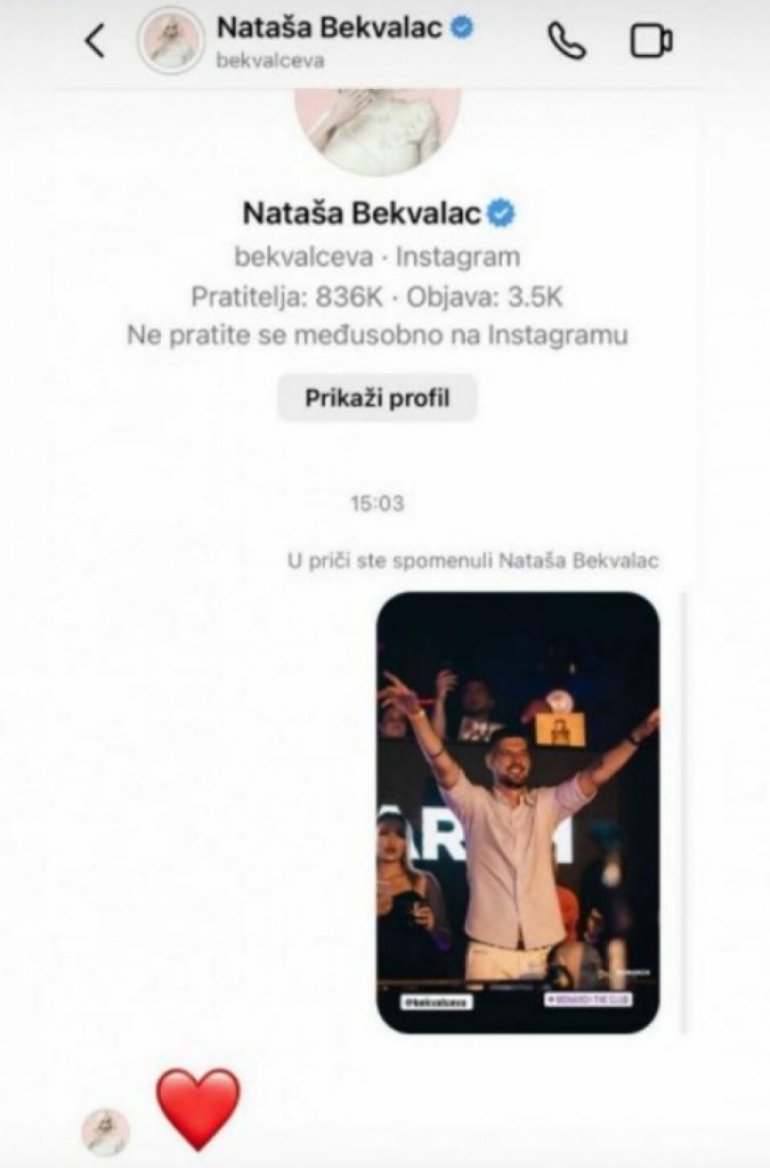Tap the large Nataša Bekvalac profile name
The image size is (770, 1168).
pos(362,214)
